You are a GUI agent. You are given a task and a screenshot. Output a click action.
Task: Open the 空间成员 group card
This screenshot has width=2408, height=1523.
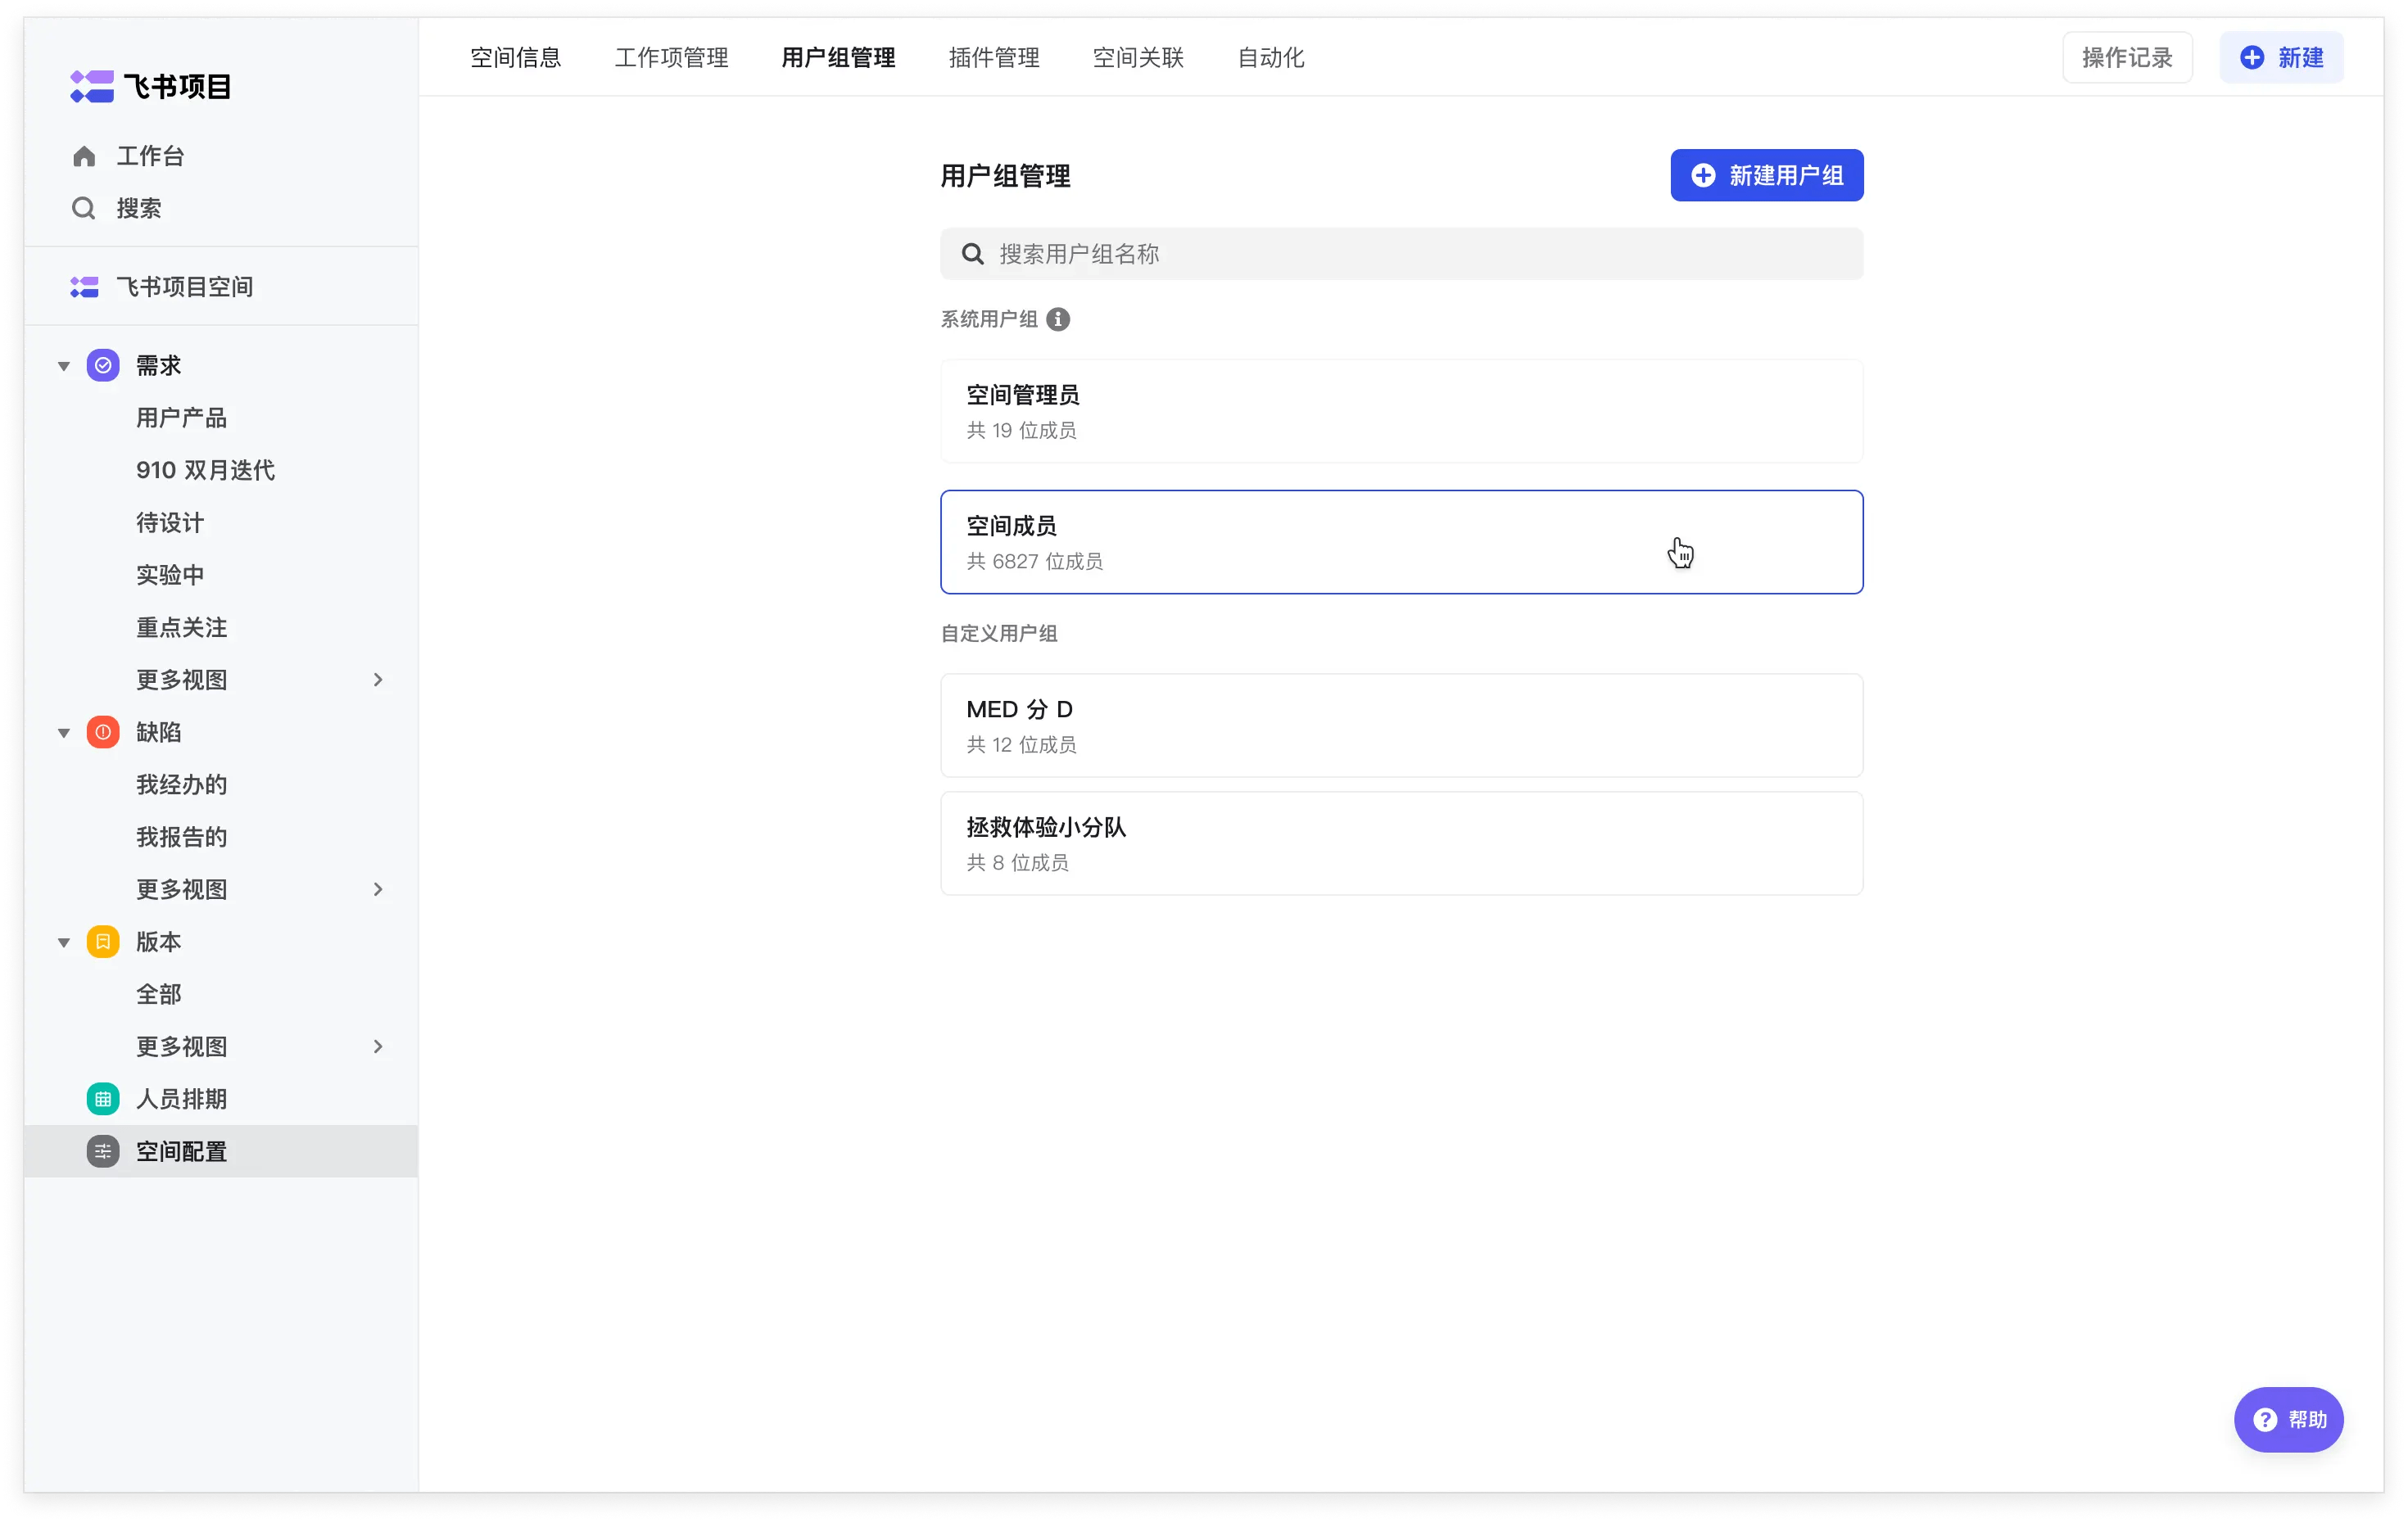point(1401,542)
